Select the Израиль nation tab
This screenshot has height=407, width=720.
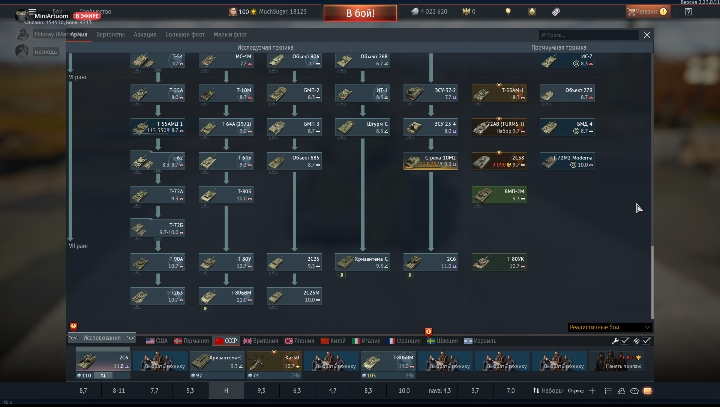(480, 341)
